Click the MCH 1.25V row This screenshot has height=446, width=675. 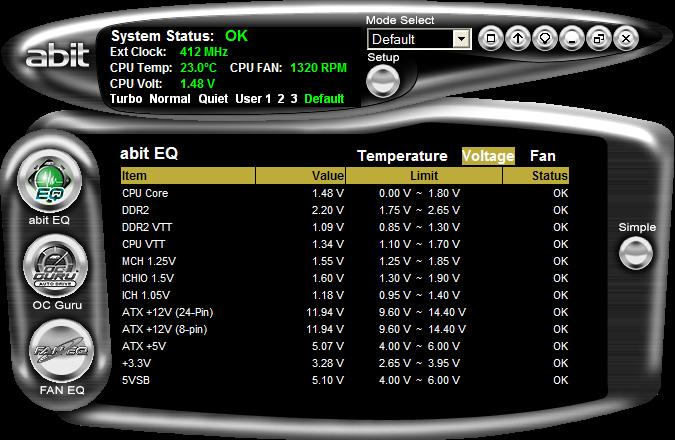(x=344, y=261)
